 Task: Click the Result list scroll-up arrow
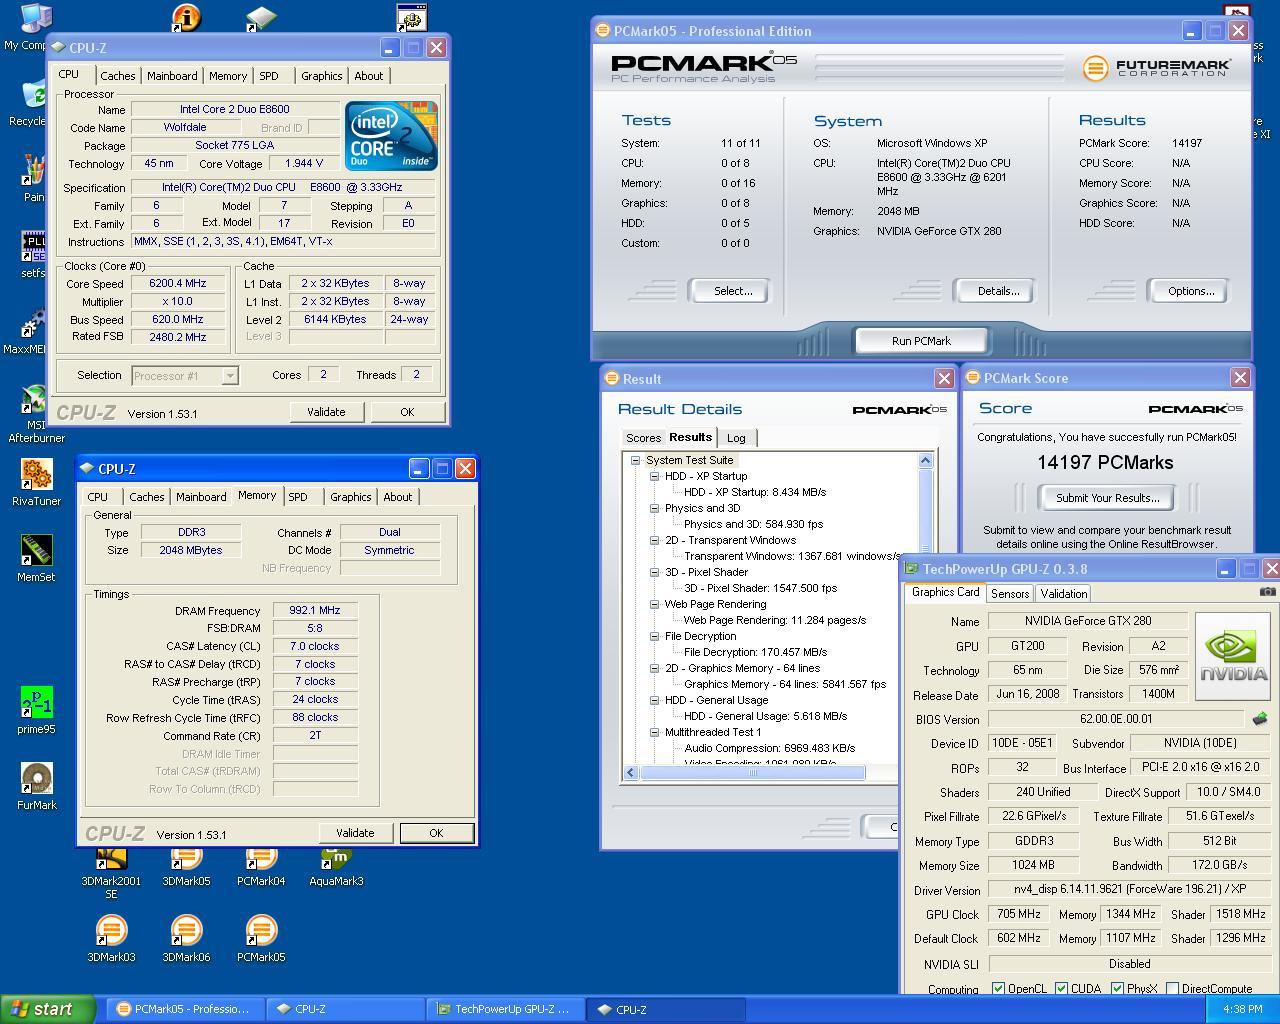925,460
